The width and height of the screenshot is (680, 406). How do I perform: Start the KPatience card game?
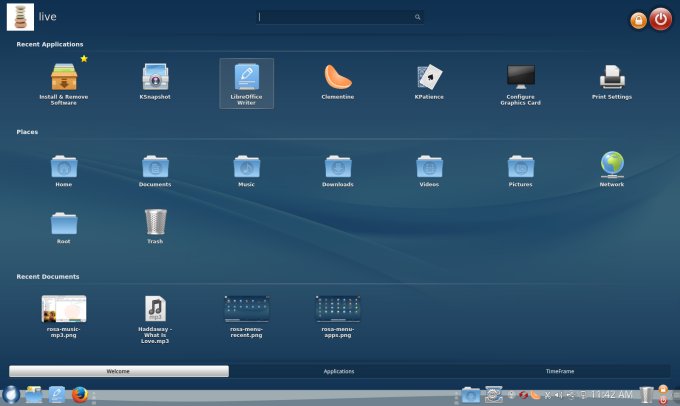coord(429,78)
